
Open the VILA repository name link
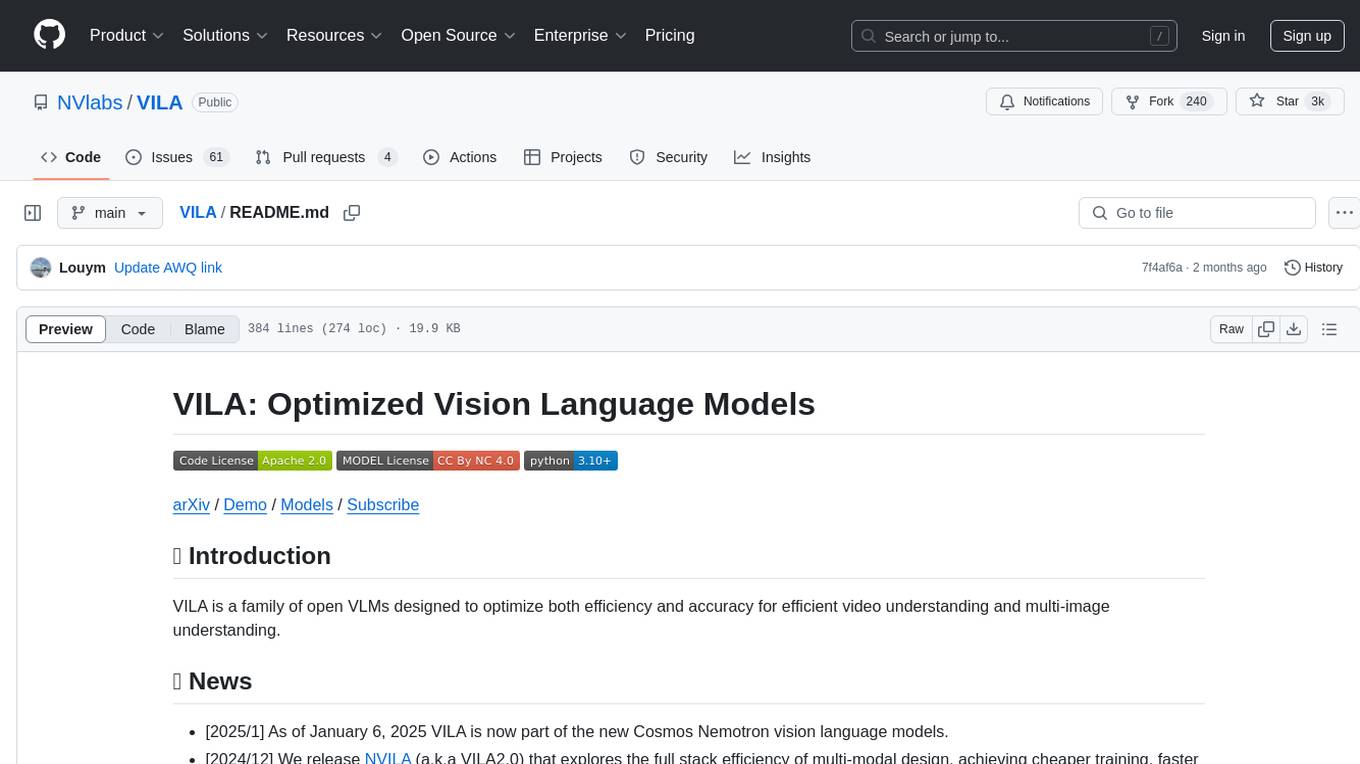click(159, 102)
